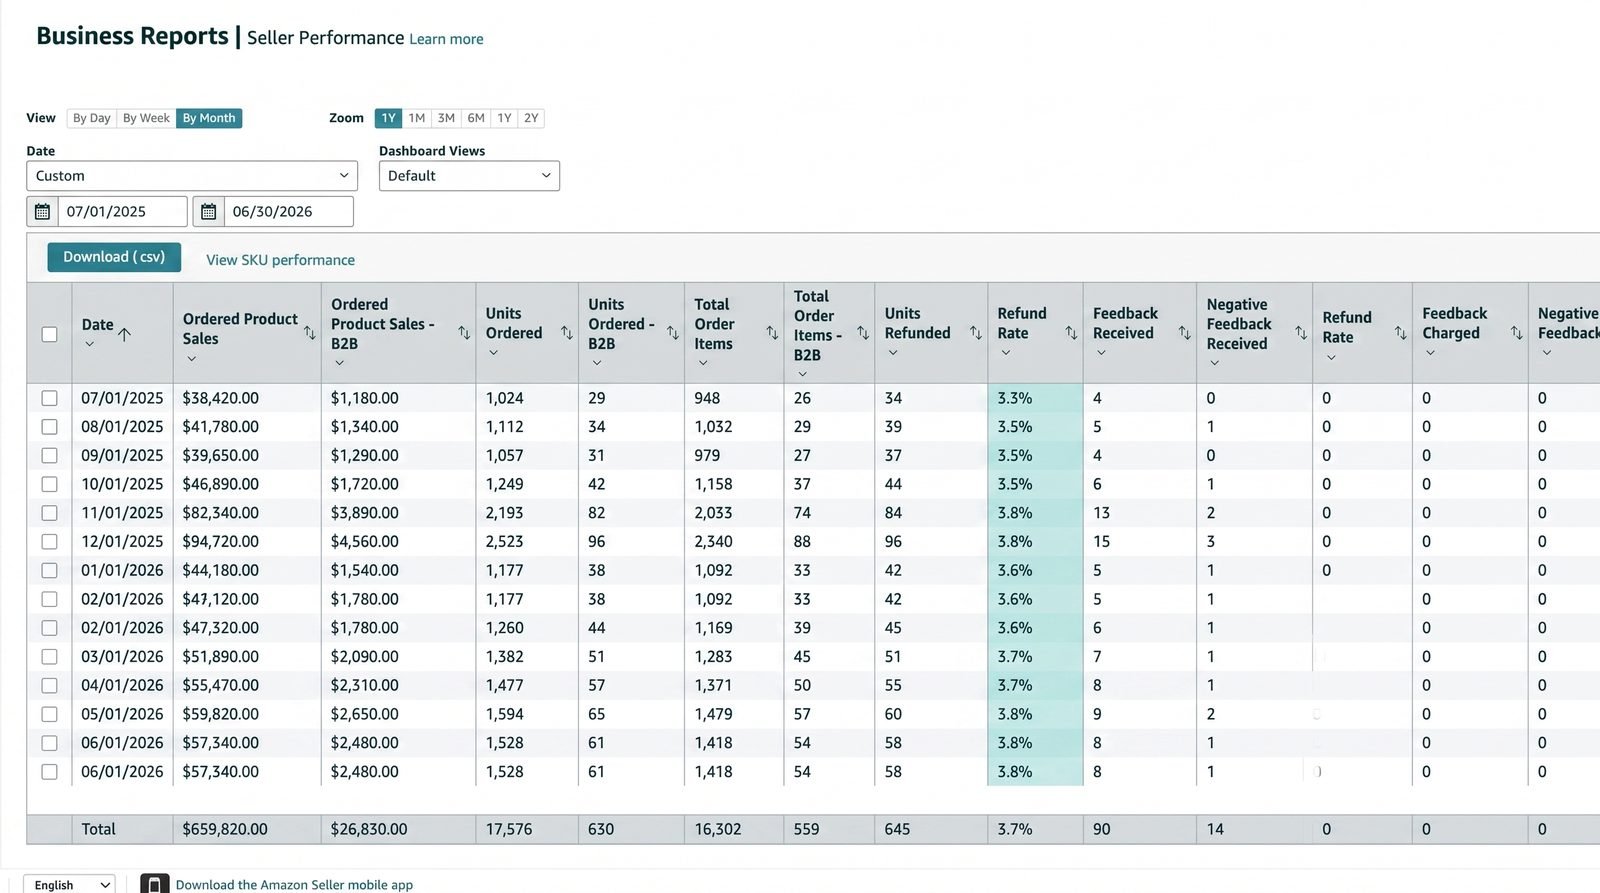
Task: Click the $94,720.00 sales cell
Action: coord(220,542)
